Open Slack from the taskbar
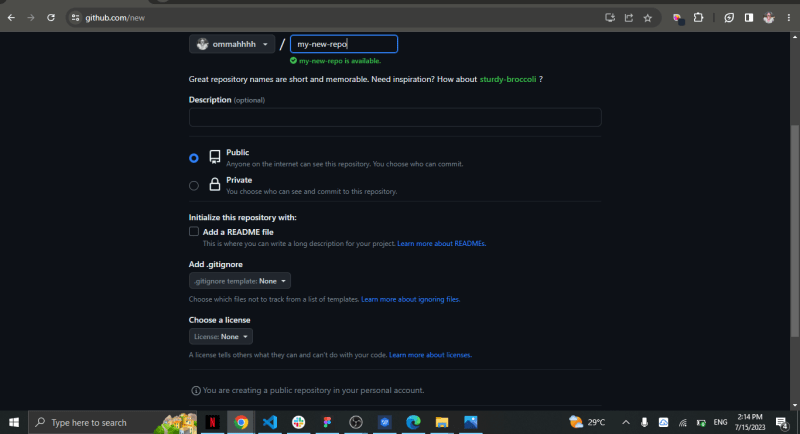 (x=298, y=422)
